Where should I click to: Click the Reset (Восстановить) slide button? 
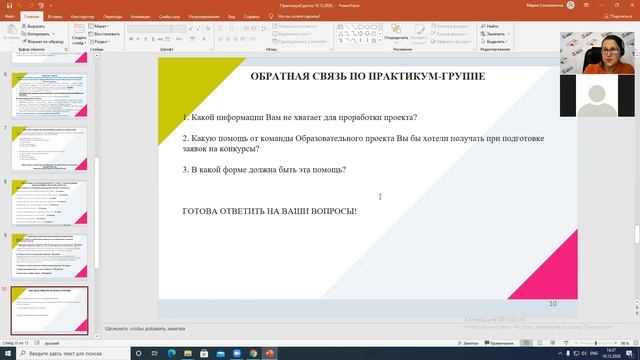(x=104, y=34)
